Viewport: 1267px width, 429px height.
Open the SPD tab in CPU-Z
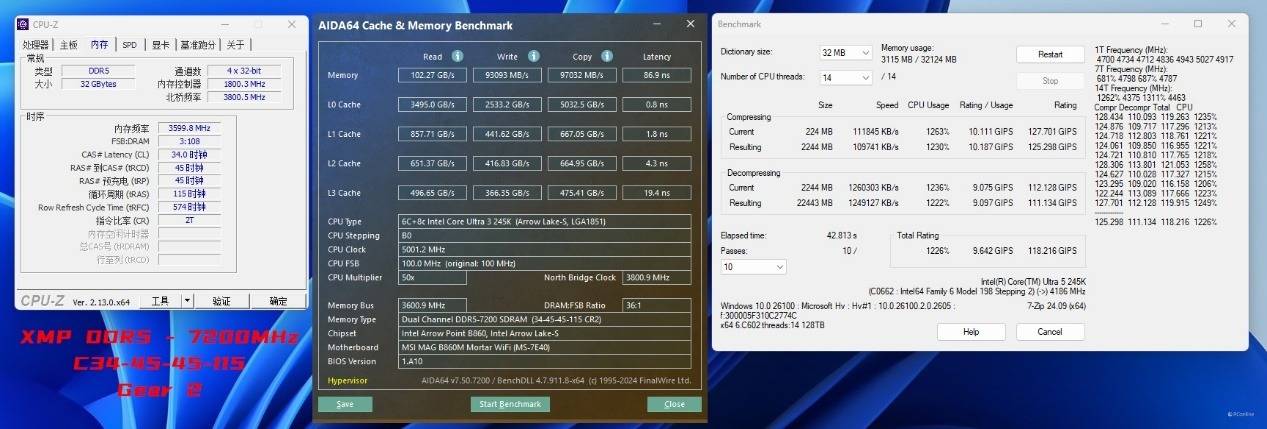[130, 45]
